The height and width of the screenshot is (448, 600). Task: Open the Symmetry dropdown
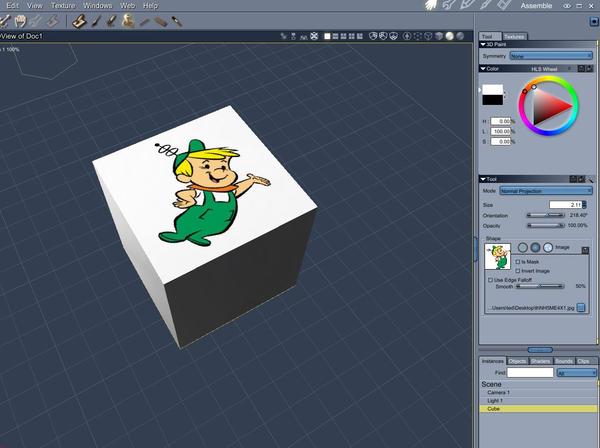coord(551,56)
